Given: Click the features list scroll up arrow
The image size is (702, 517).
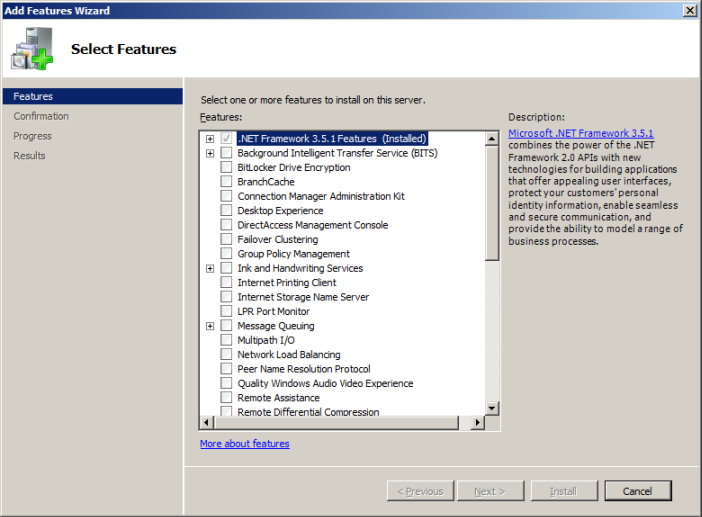Looking at the screenshot, I should 492,139.
